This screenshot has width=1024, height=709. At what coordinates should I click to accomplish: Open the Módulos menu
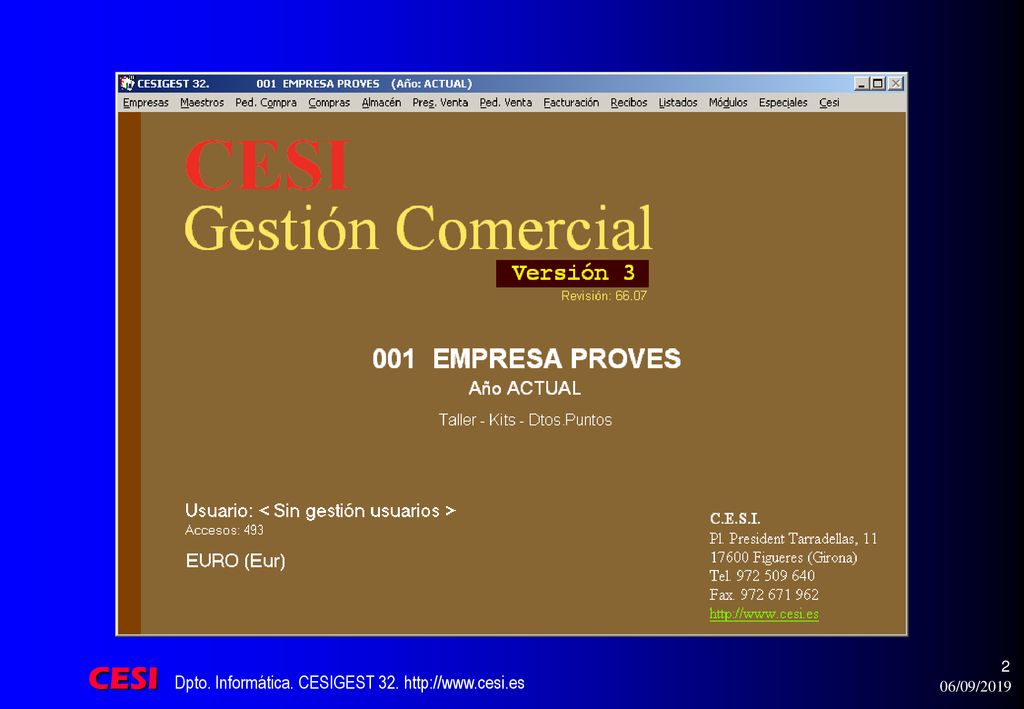click(x=728, y=102)
